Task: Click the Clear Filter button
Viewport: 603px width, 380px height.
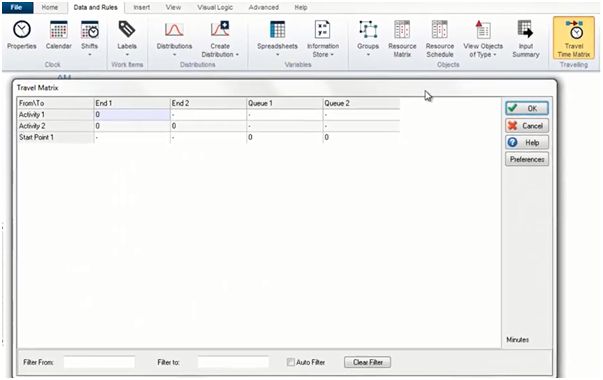Action: coord(368,362)
